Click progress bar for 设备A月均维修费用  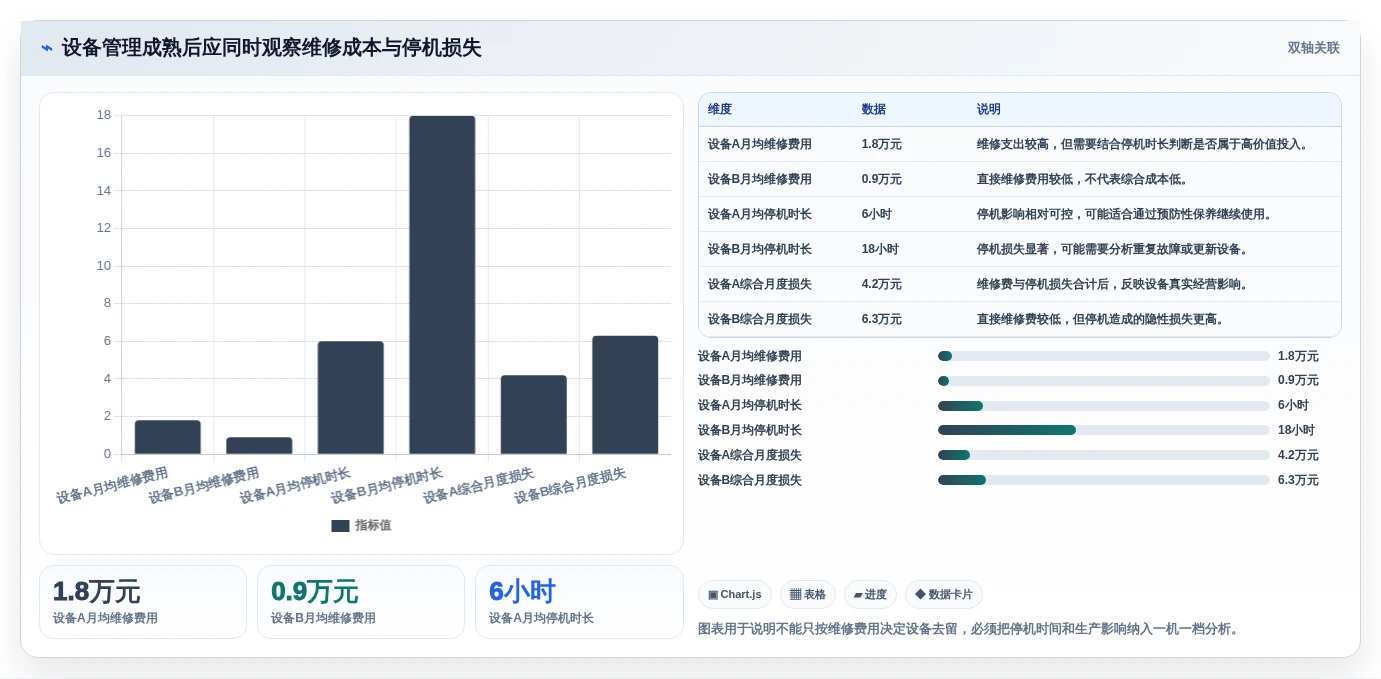[x=1104, y=356]
